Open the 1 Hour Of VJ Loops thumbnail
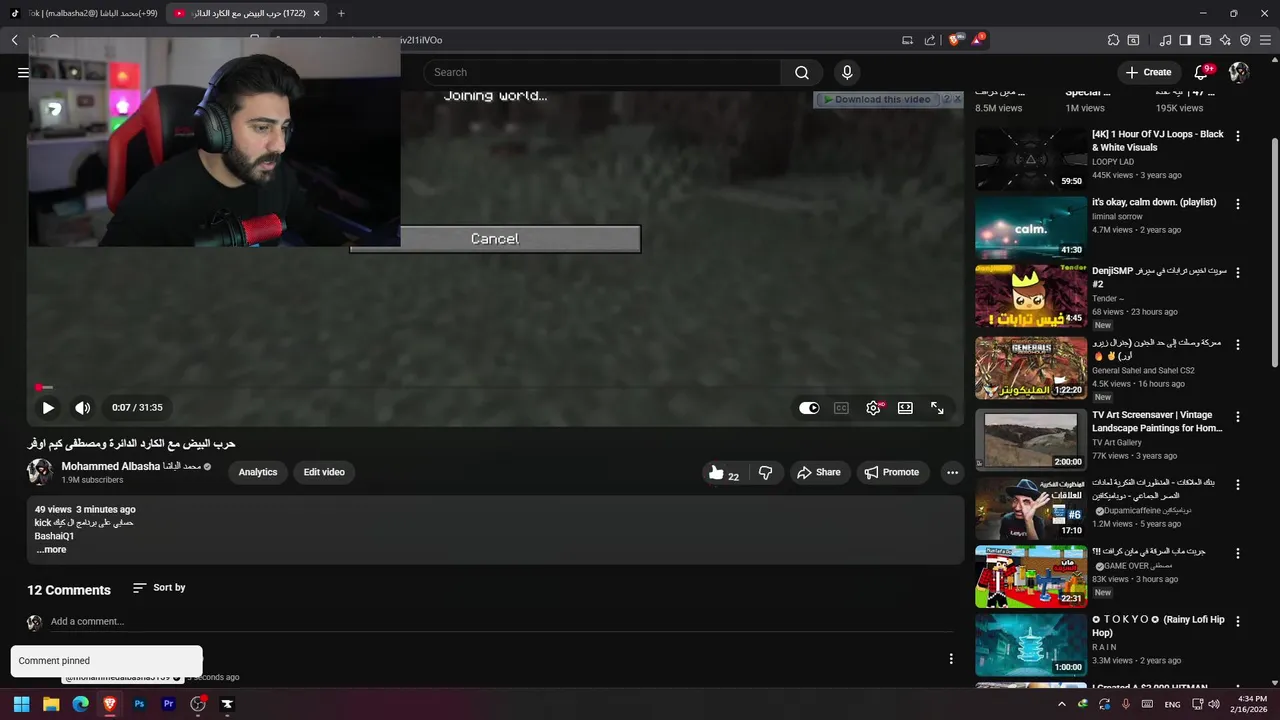Screen dimensions: 1280x720 pyautogui.click(x=1030, y=158)
